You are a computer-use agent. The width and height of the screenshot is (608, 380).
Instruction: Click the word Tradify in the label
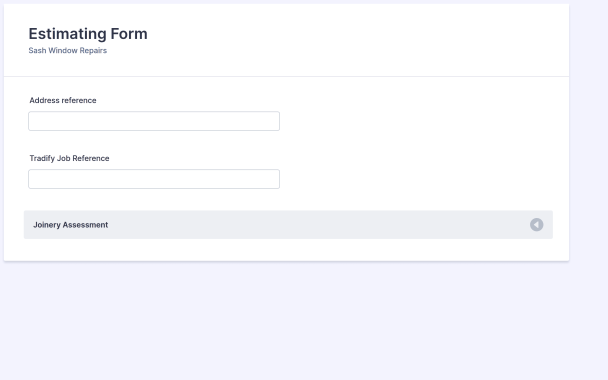42,158
